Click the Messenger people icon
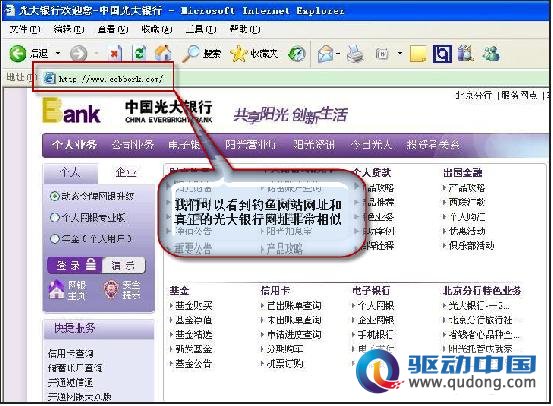This screenshot has height=406, width=553. (x=491, y=54)
